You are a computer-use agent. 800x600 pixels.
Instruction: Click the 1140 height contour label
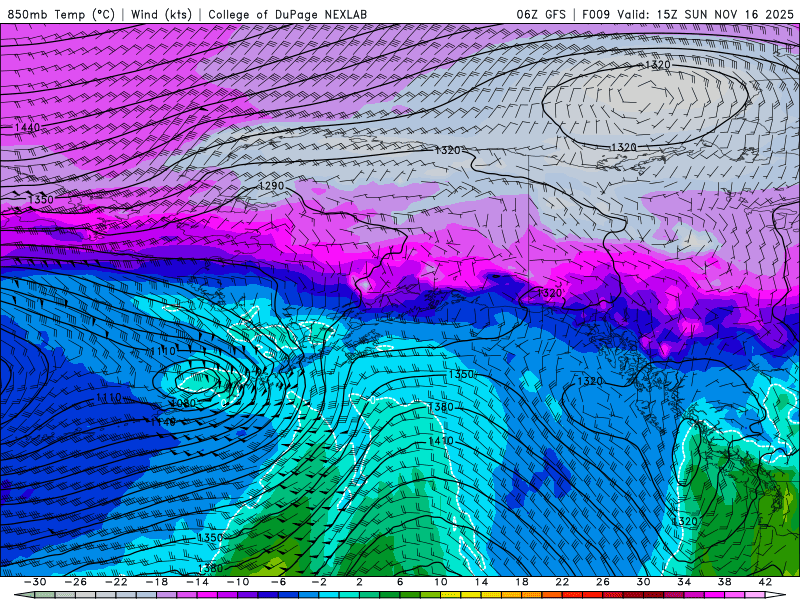tap(163, 422)
